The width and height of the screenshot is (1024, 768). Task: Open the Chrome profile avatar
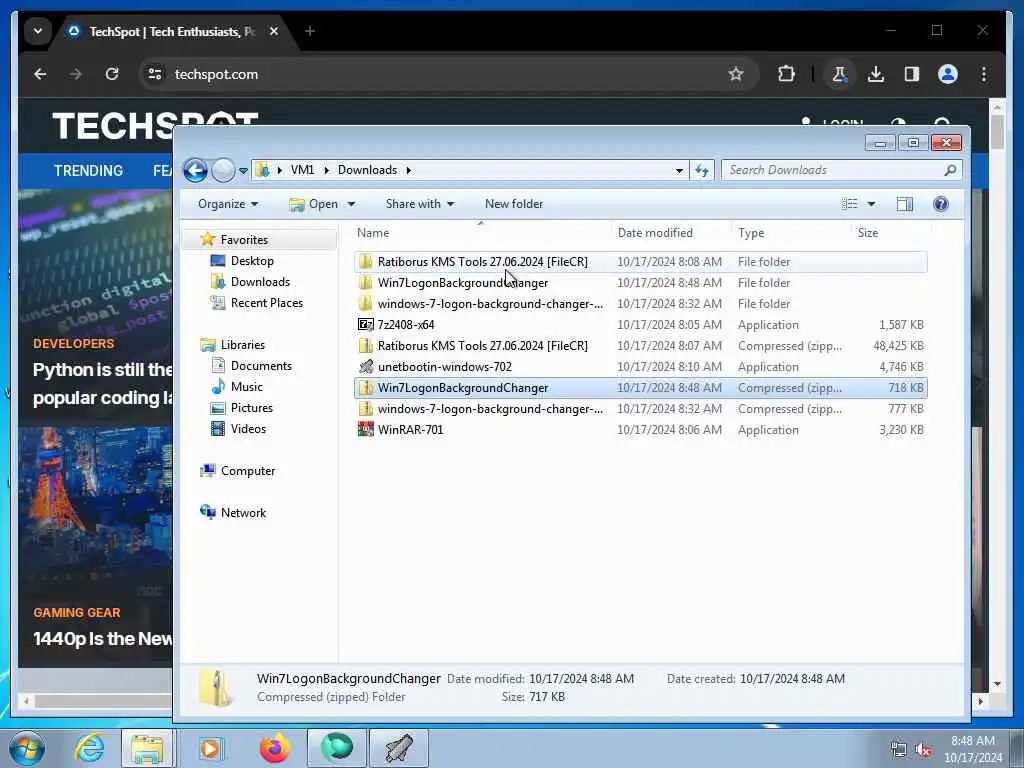pos(948,74)
